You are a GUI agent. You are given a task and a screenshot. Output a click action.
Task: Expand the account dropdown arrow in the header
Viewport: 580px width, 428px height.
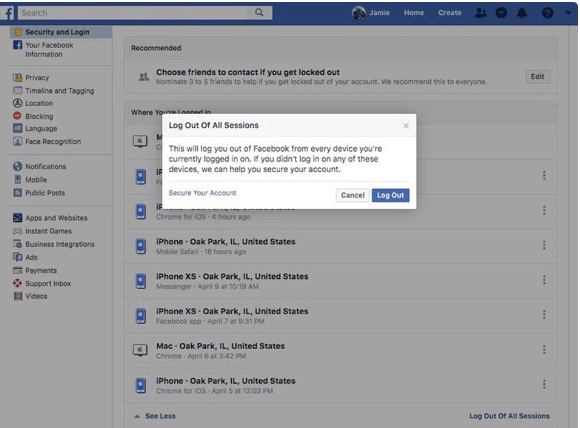click(568, 13)
